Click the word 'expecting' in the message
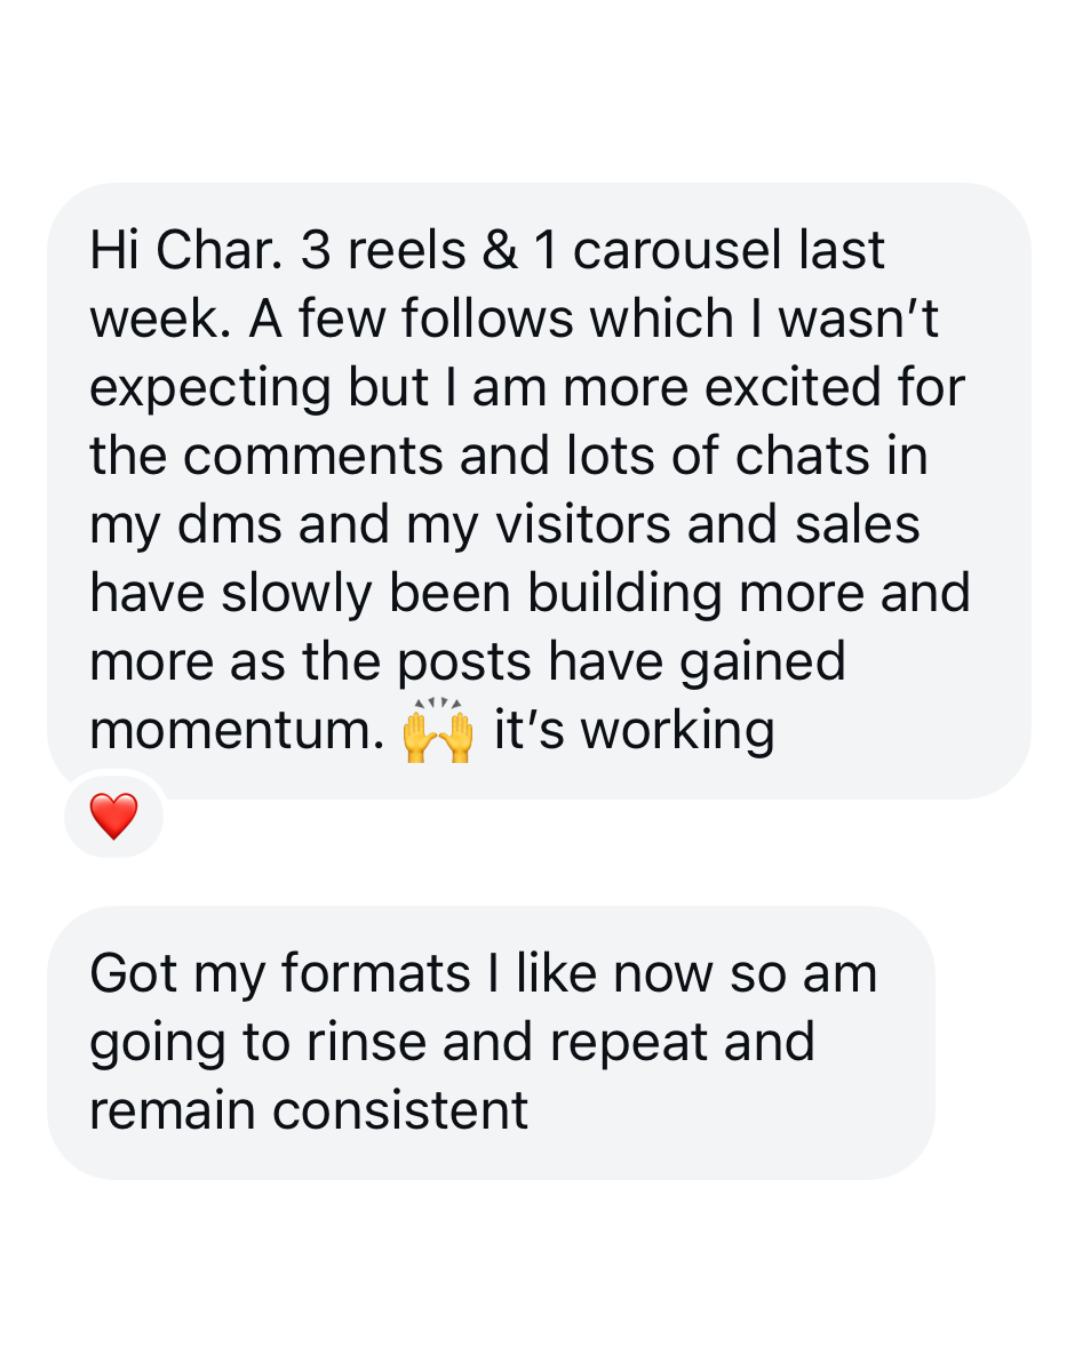 (210, 388)
